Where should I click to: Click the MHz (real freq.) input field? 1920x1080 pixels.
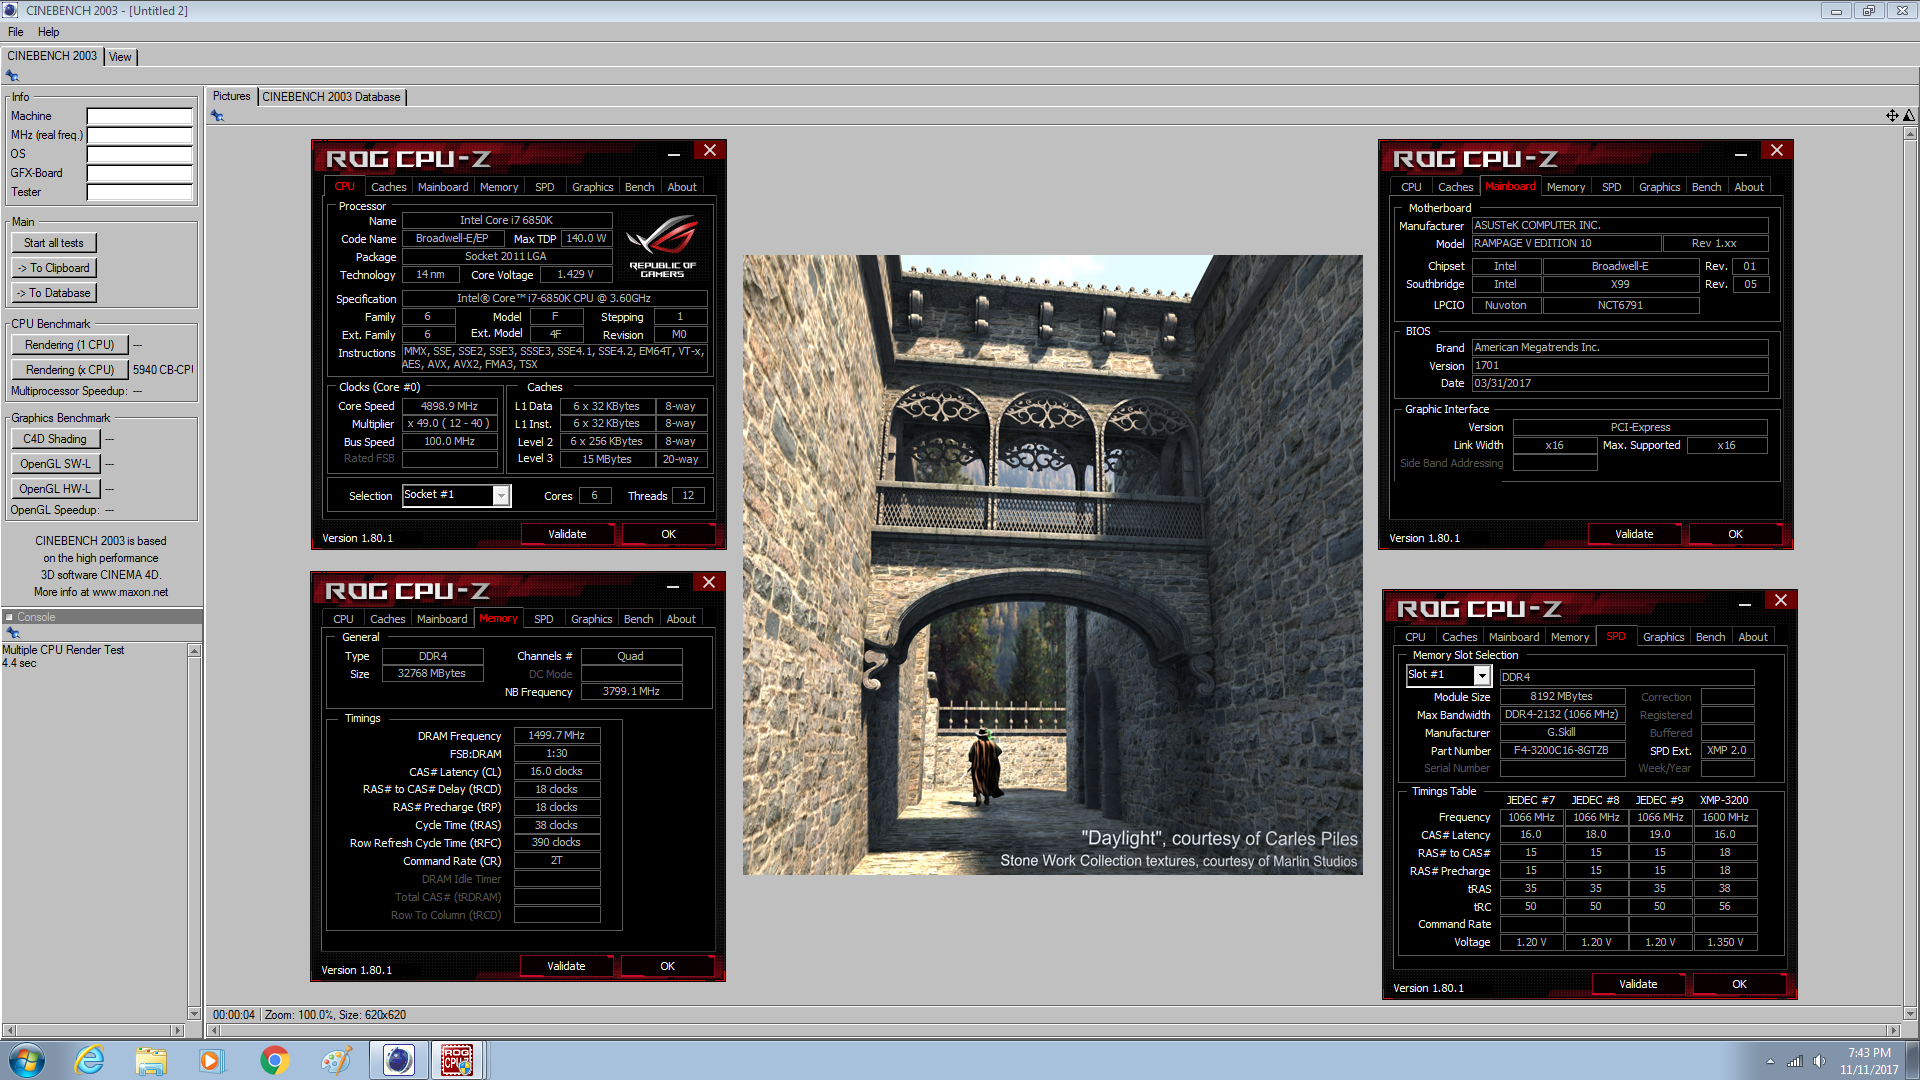click(139, 135)
